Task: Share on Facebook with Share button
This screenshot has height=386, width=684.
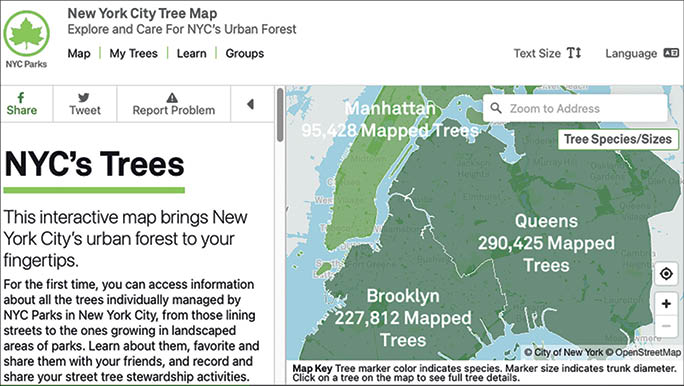Action: pyautogui.click(x=22, y=104)
